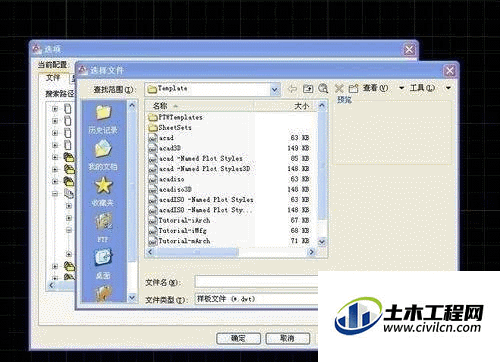Select acadISO -Named Plot Styles file
The height and width of the screenshot is (362, 500).
pyautogui.click(x=201, y=200)
